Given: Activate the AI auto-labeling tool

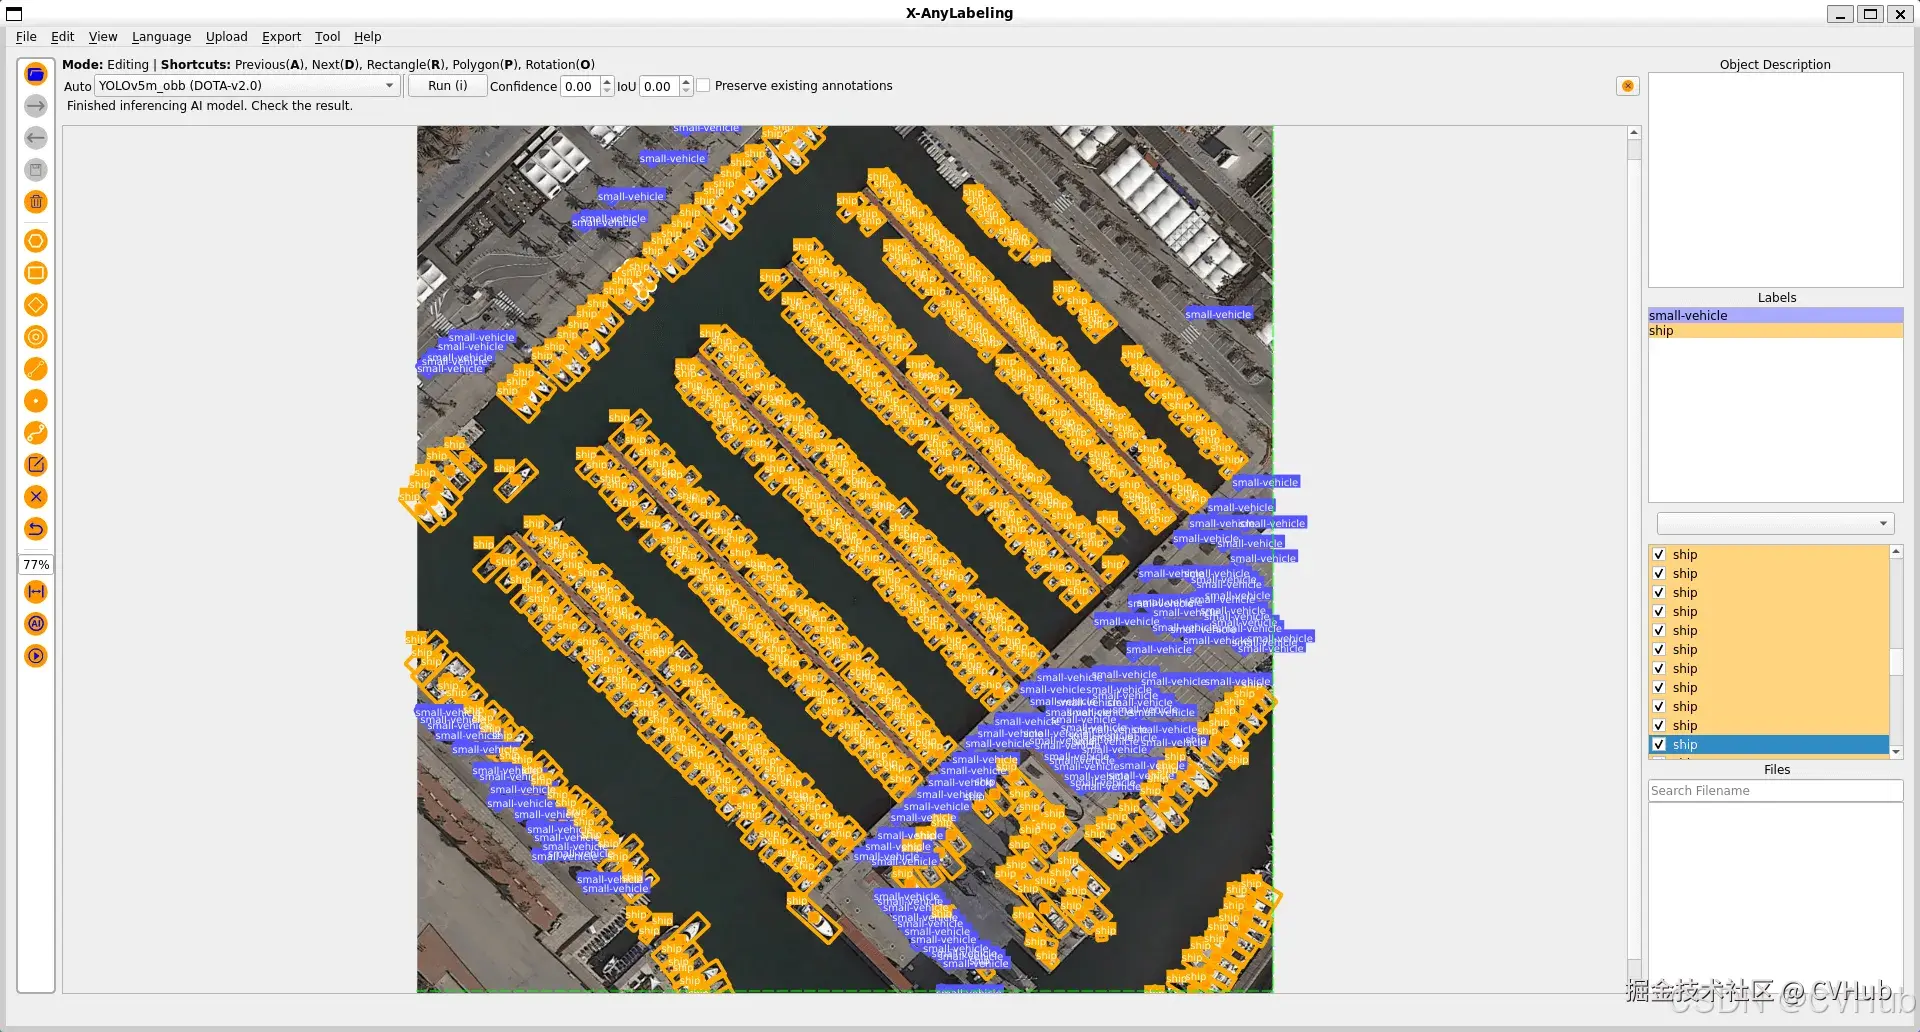Looking at the screenshot, I should [36, 623].
